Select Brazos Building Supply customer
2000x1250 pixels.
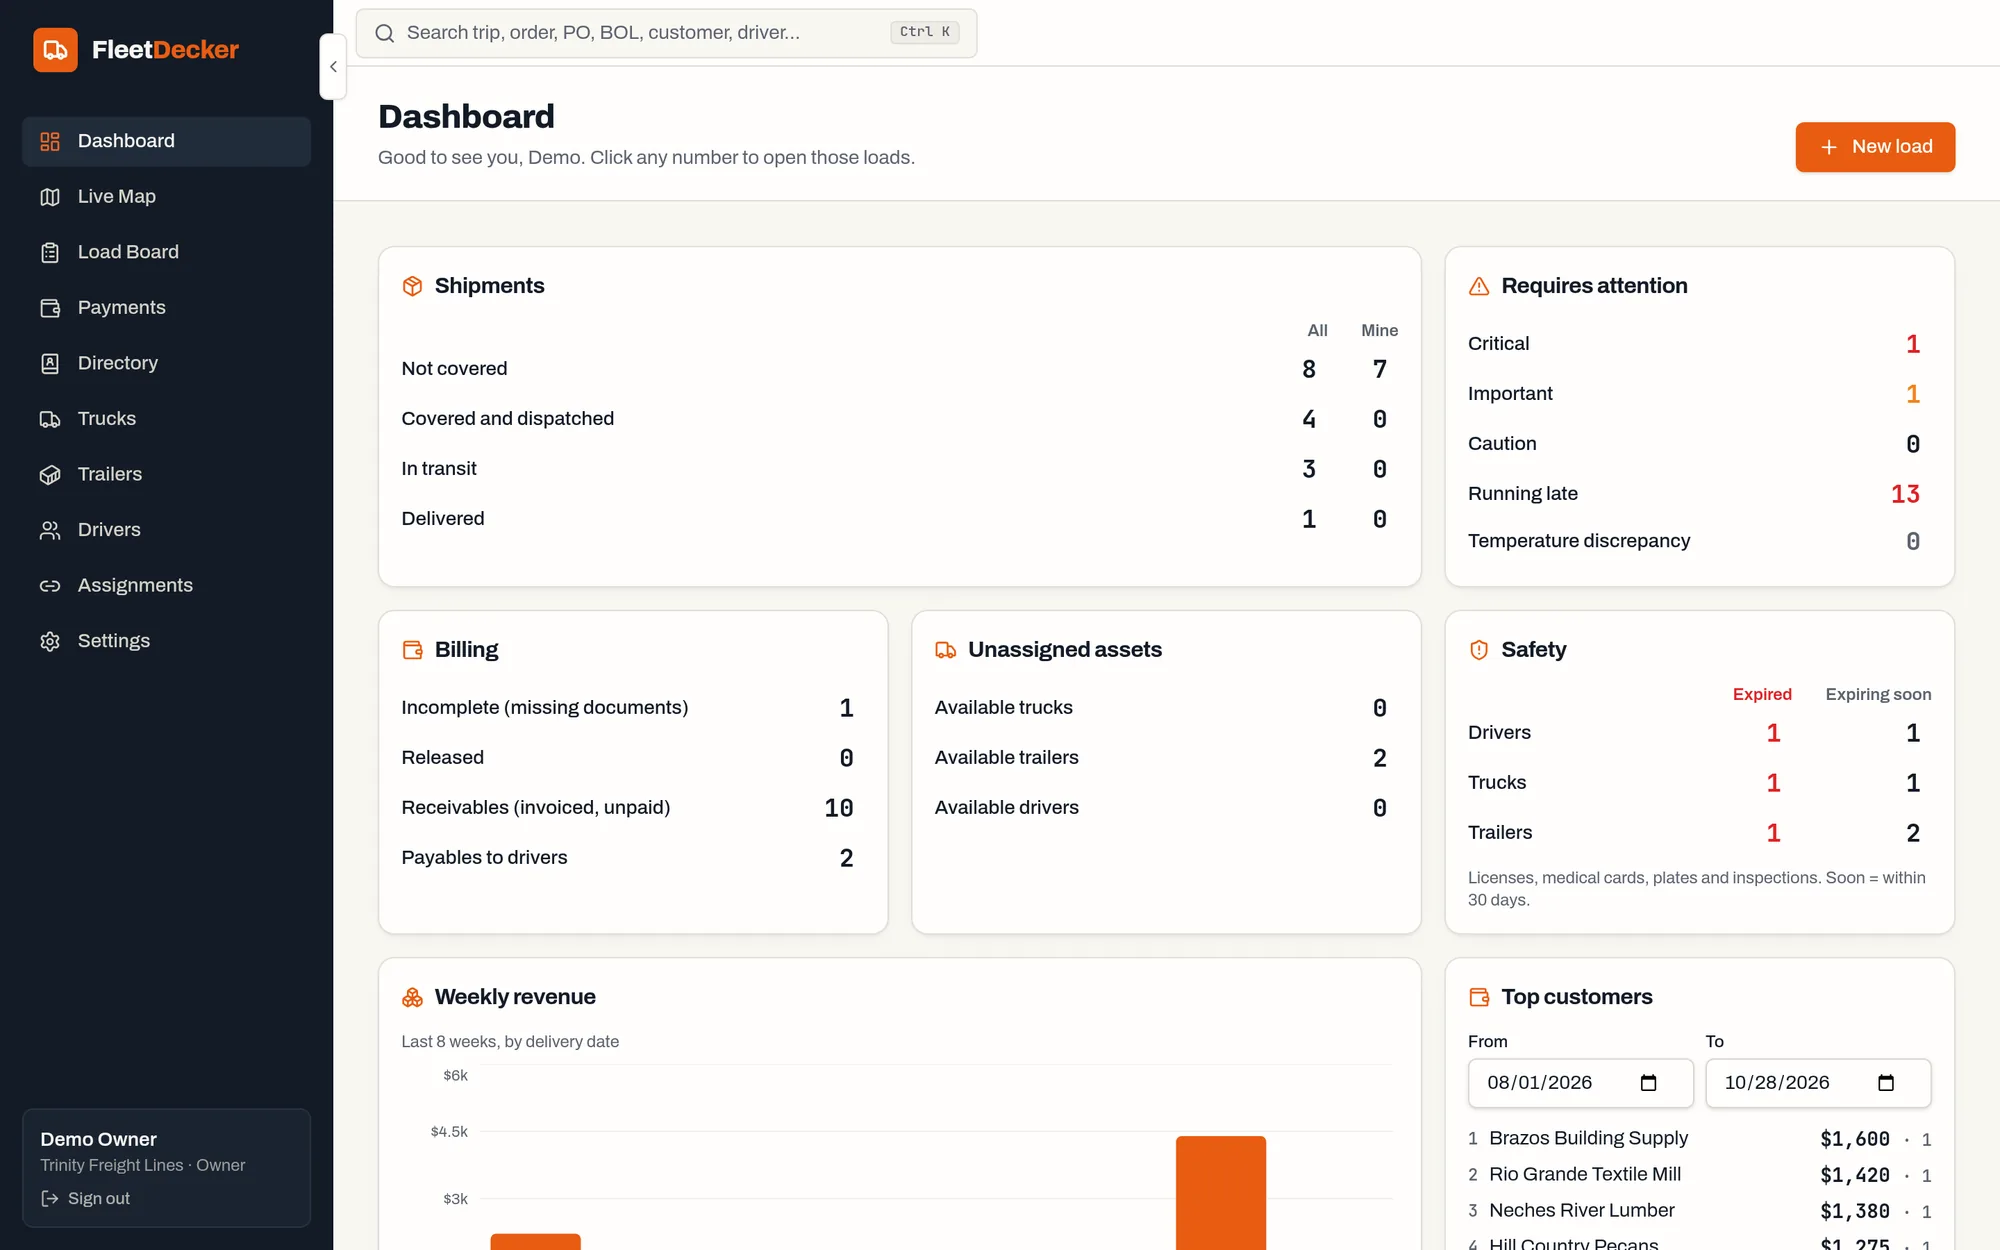click(1588, 1138)
